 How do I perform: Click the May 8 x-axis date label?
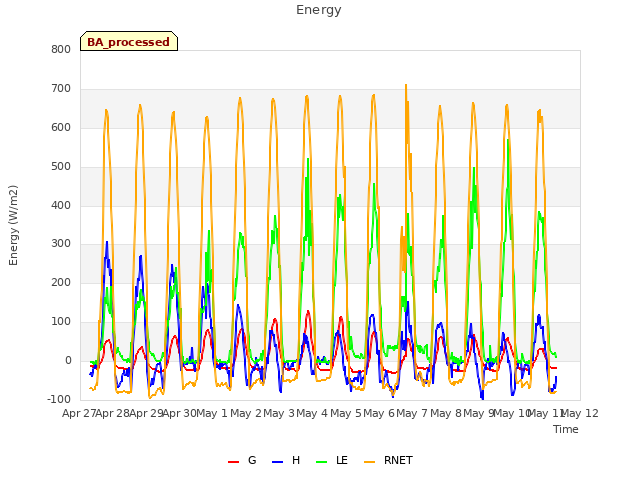[446, 413]
